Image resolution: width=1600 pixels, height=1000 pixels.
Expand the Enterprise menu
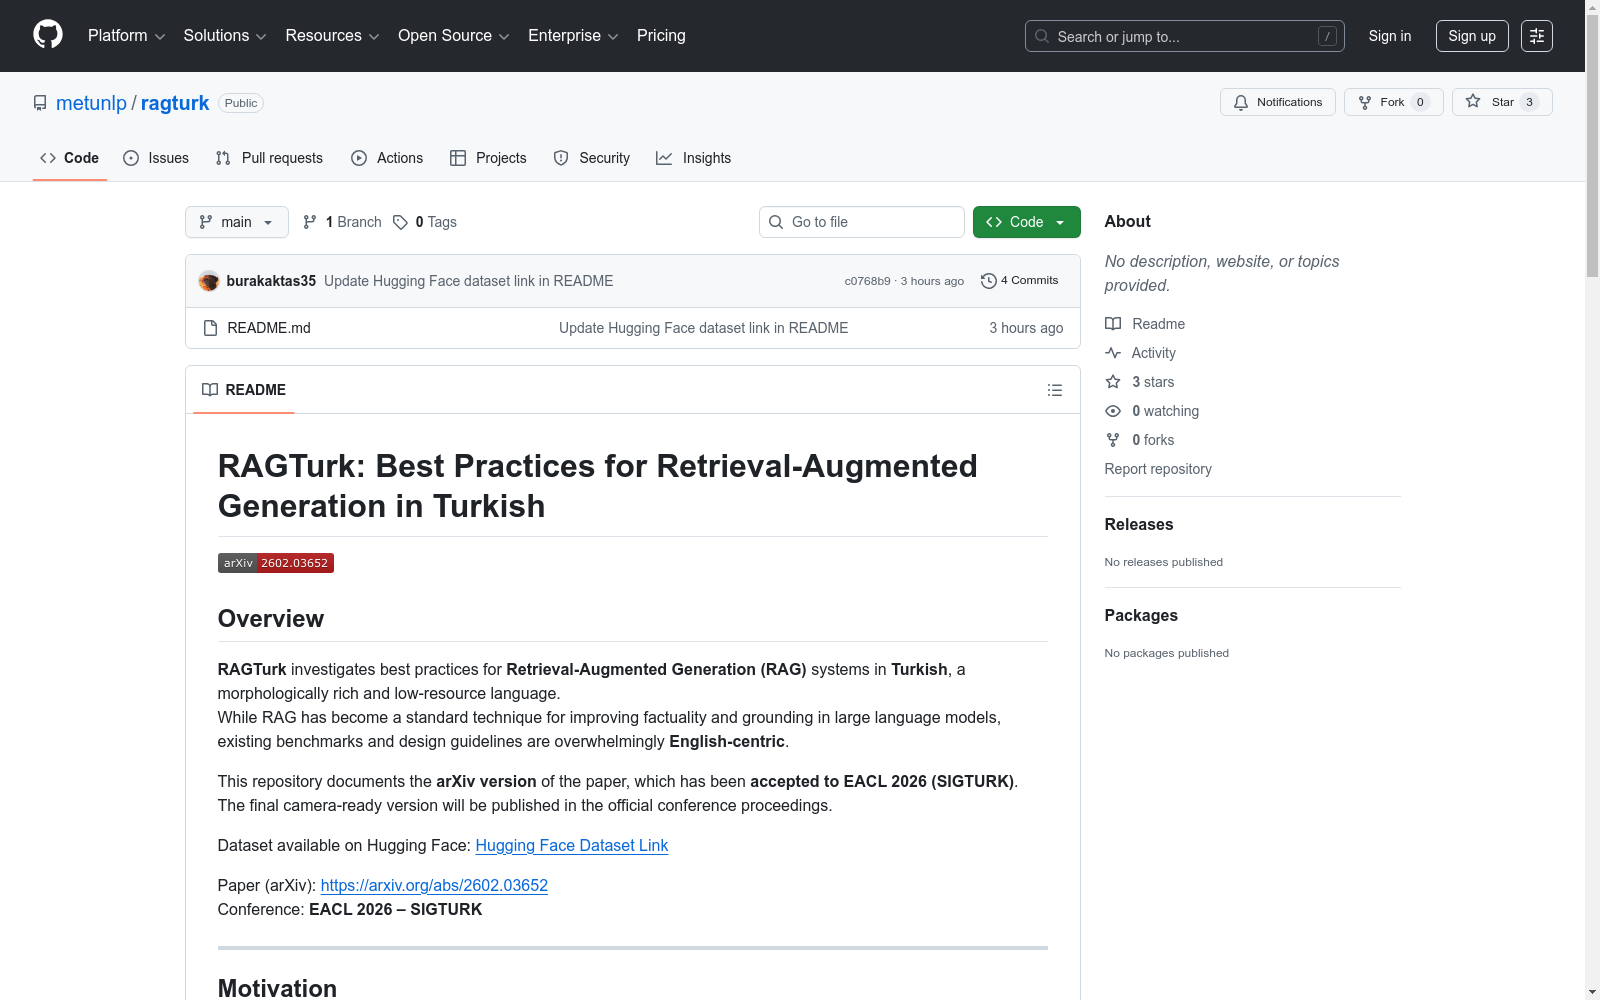(573, 36)
